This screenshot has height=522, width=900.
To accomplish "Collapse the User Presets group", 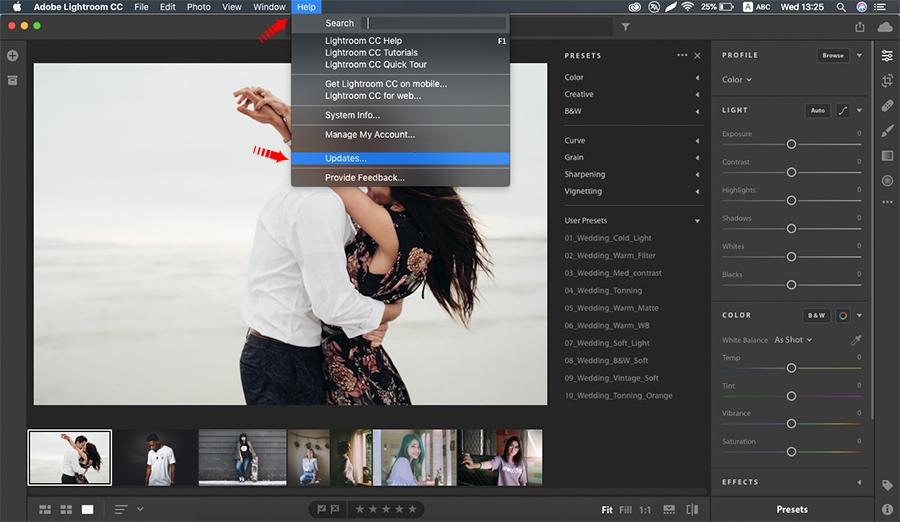I will pyautogui.click(x=697, y=221).
